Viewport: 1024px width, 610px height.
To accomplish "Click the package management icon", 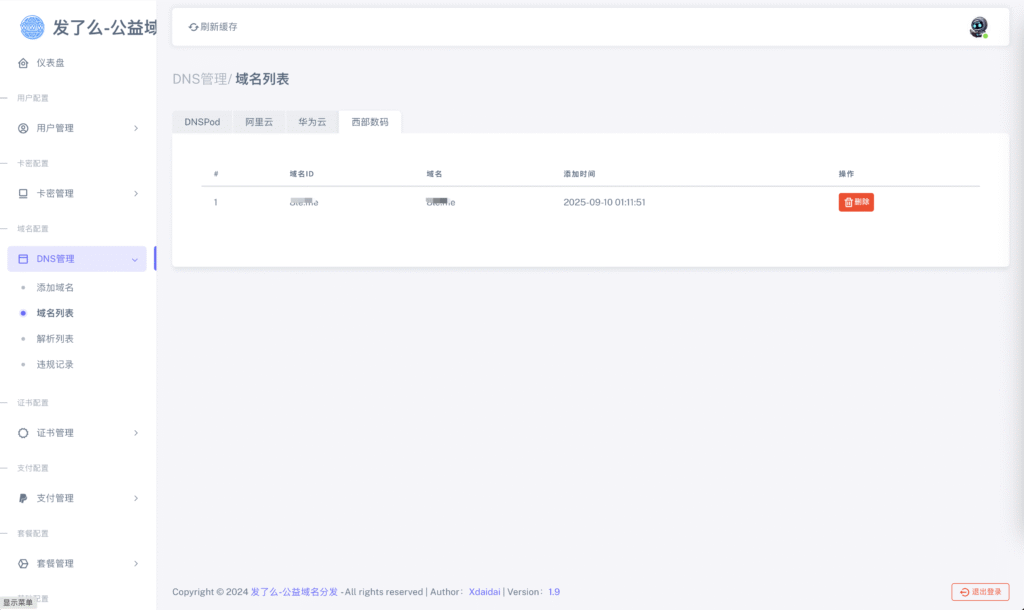I will [23, 564].
